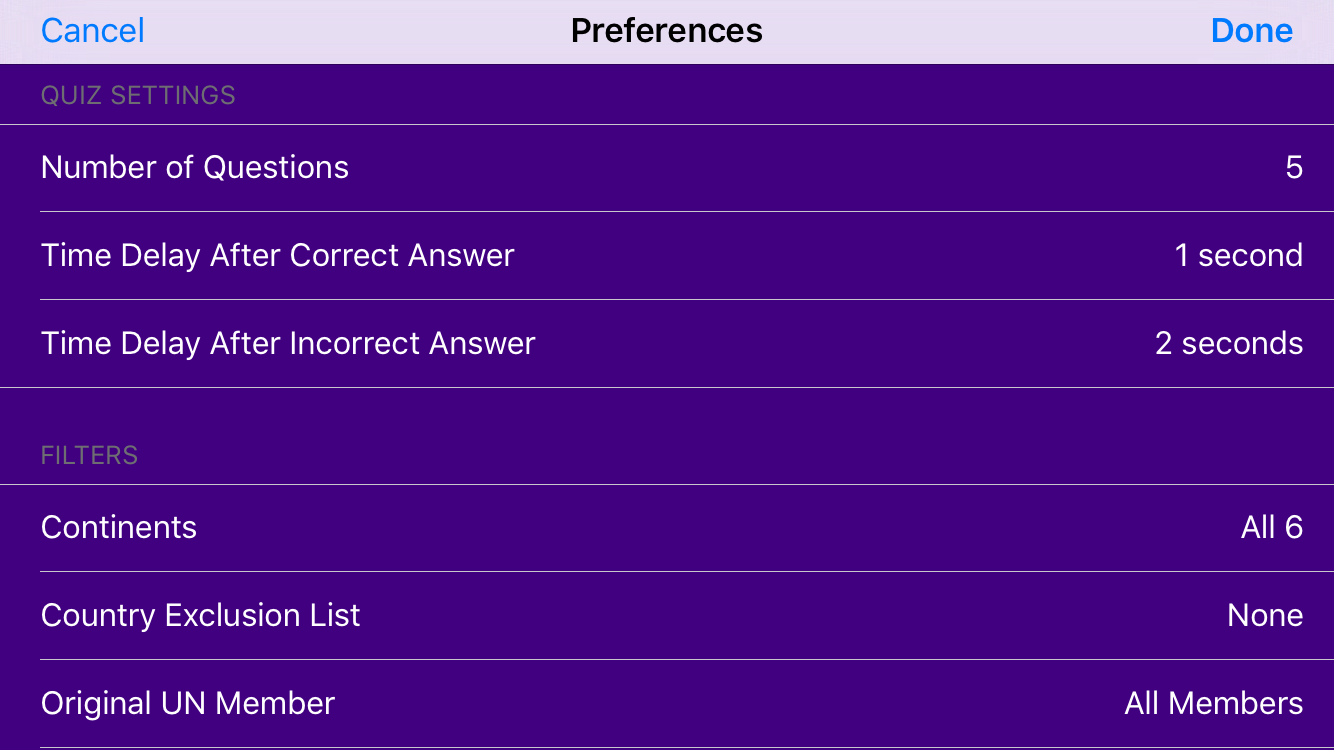Tap the 'All 6' continents value
This screenshot has height=750, width=1334.
1272,528
